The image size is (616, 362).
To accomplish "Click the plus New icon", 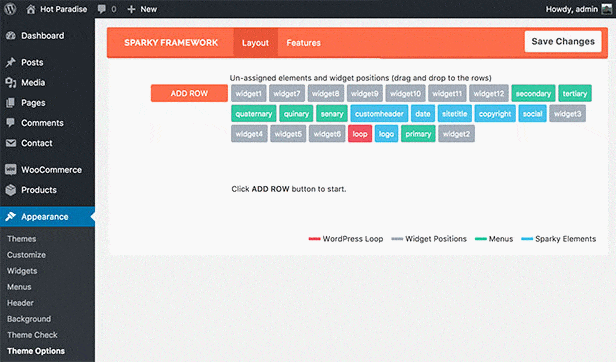I will [x=131, y=9].
